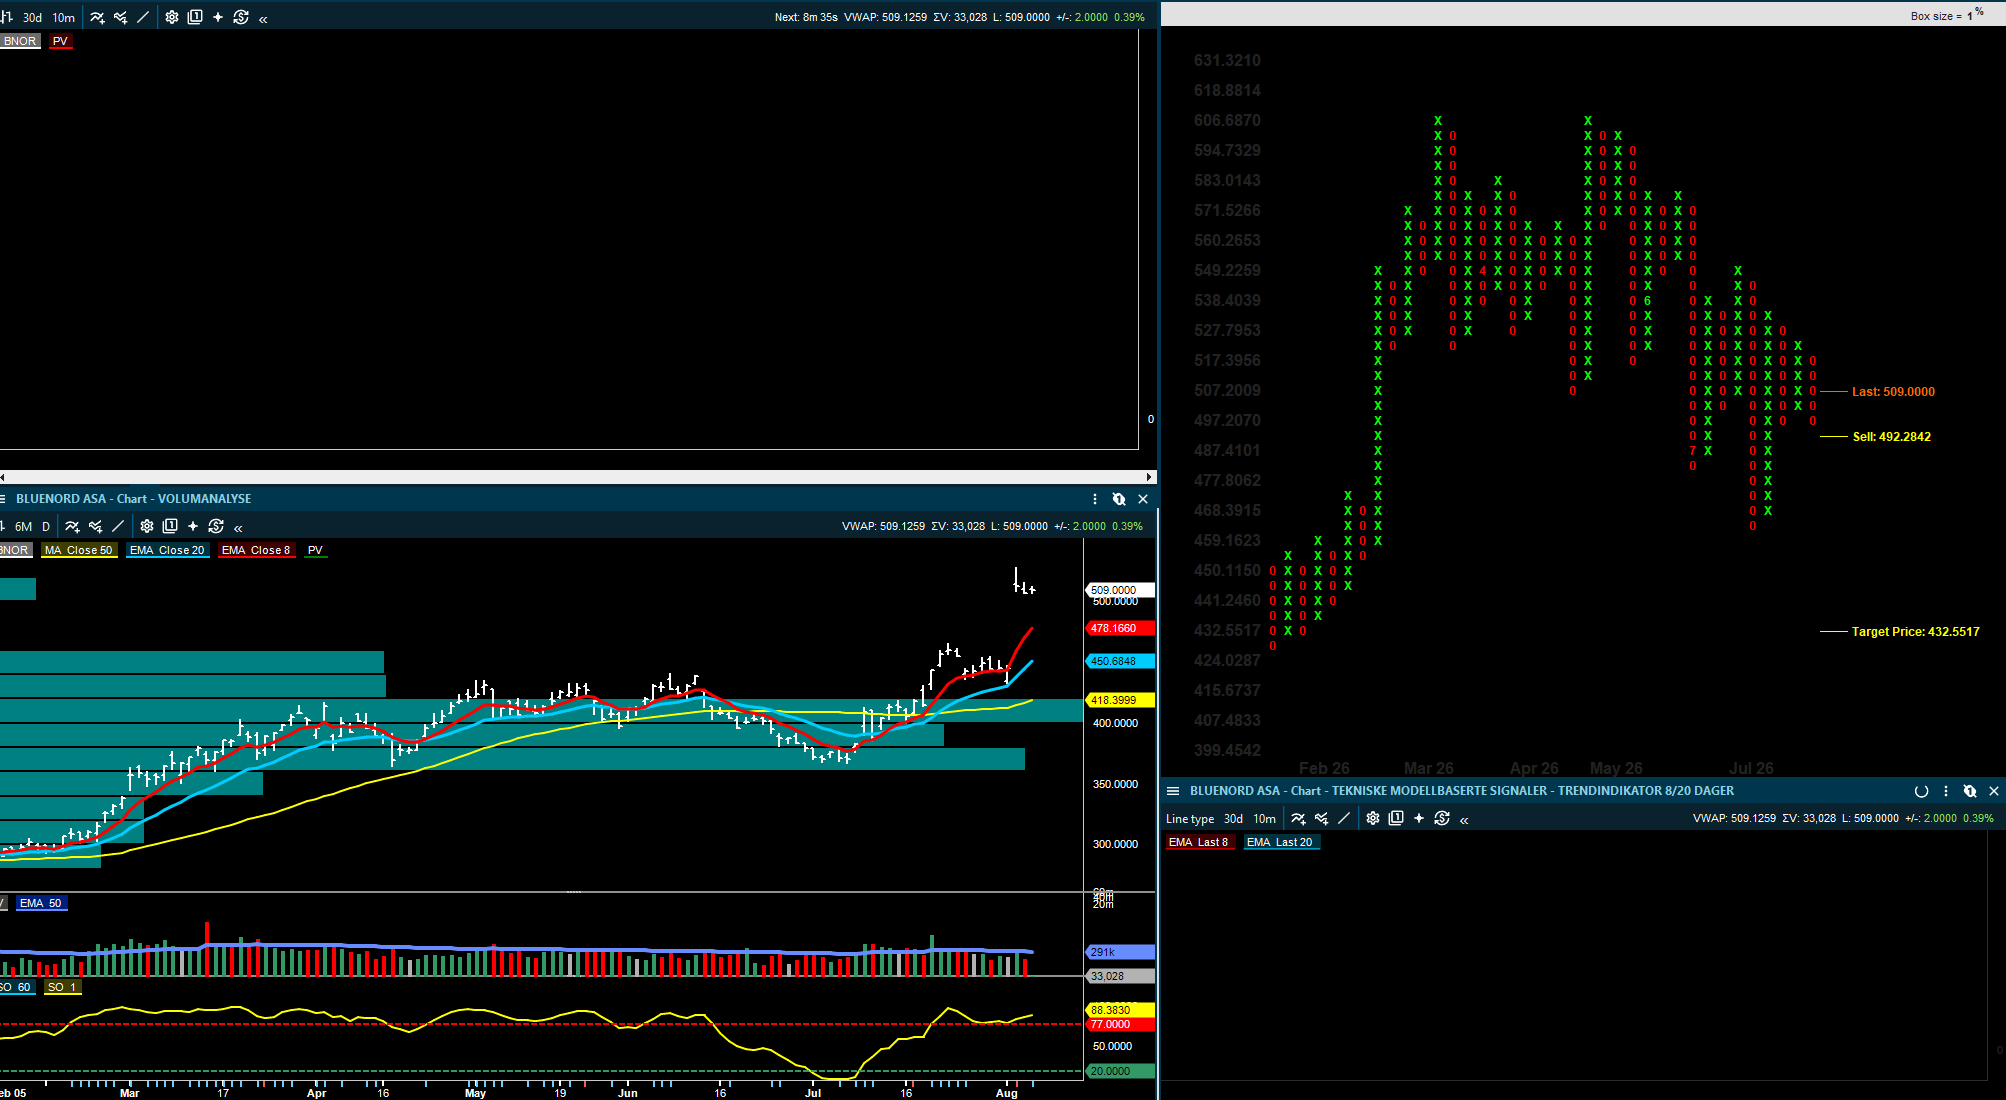This screenshot has width=2006, height=1100.
Task: Toggle currency conversion in TRENDINDIKATOR chart
Action: click(1442, 818)
